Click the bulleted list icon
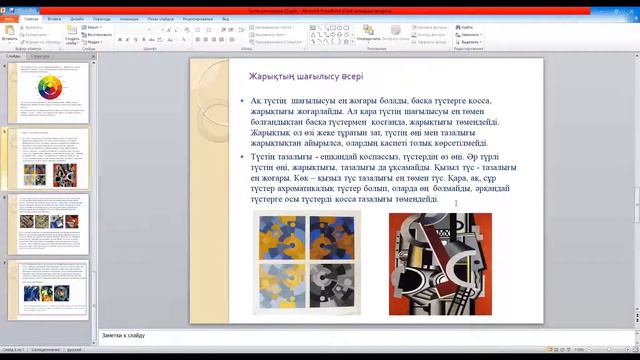The image size is (640, 360). pyautogui.click(x=198, y=30)
